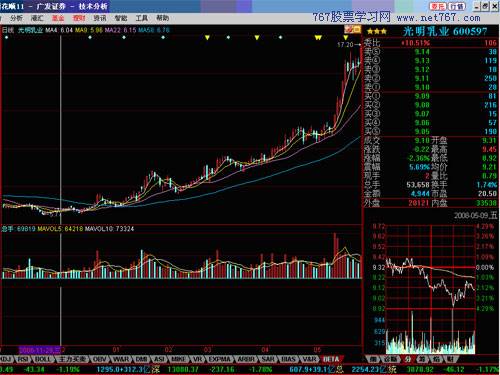Click the 委托 button in the title bar

tap(437, 6)
